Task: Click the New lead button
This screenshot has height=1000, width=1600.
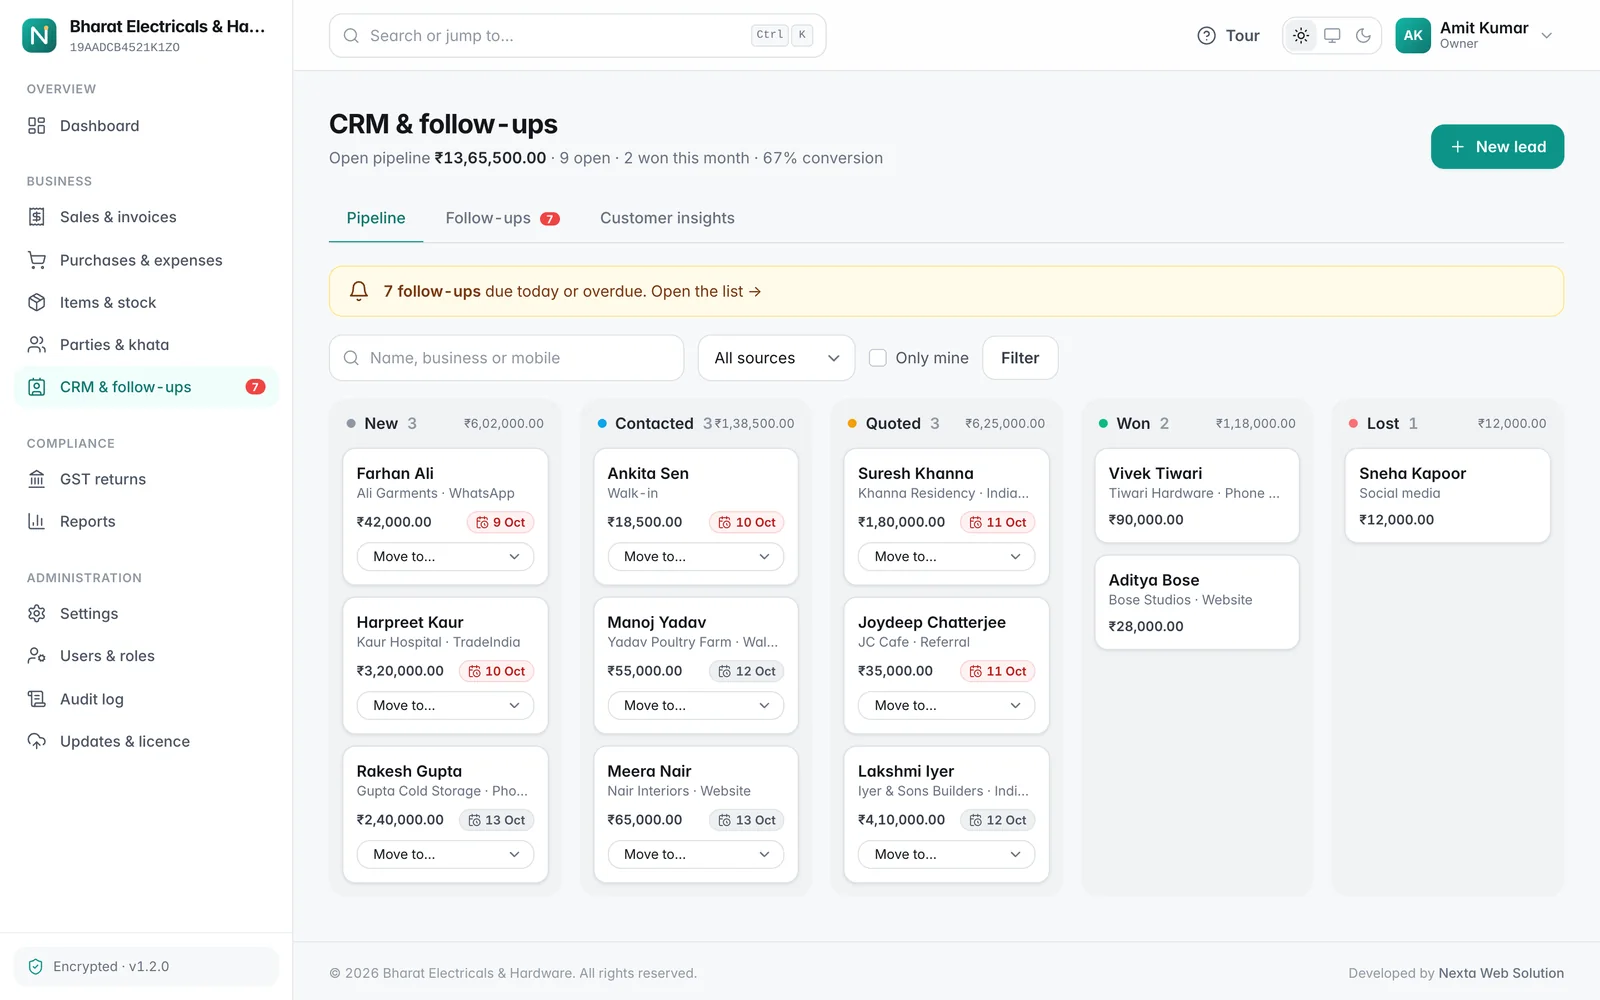Action: [1497, 147]
